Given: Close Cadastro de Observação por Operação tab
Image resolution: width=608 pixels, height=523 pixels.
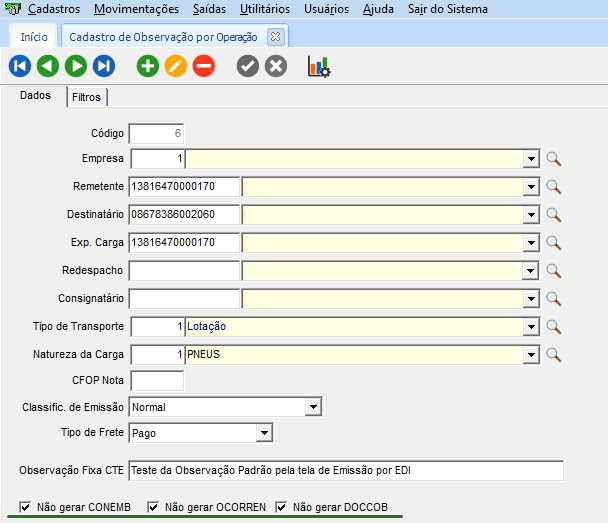Looking at the screenshot, I should pyautogui.click(x=275, y=37).
